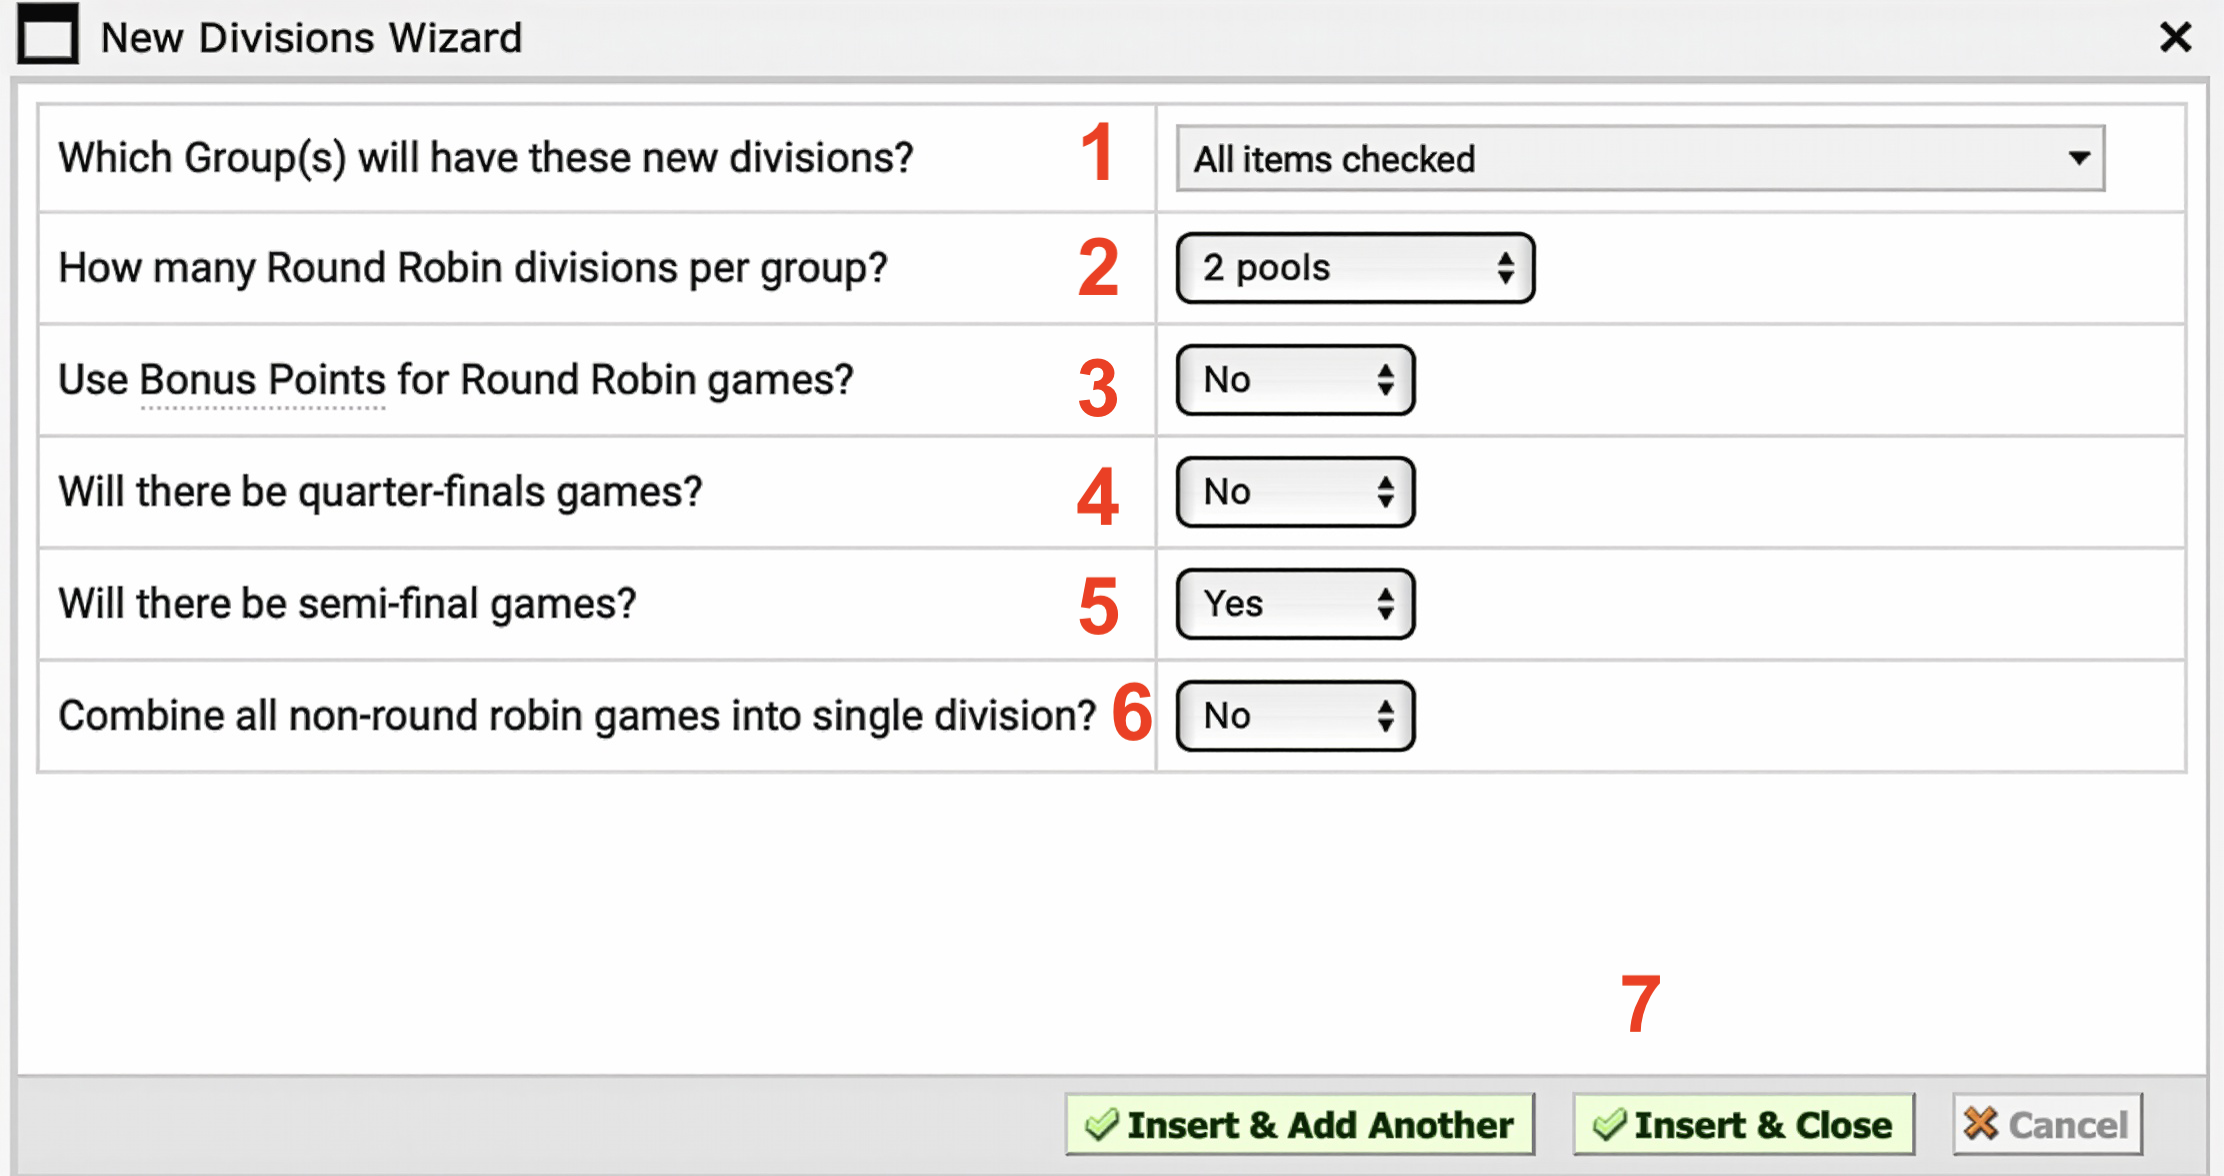Click the question 'Which Group(s) will have these new divisions?'
The image size is (2224, 1176).
pos(486,158)
